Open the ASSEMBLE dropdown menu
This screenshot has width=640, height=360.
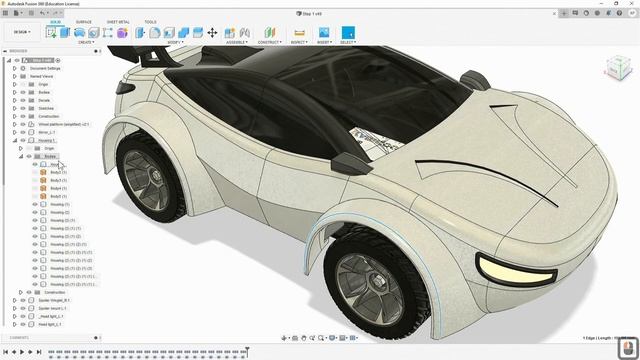[x=237, y=42]
